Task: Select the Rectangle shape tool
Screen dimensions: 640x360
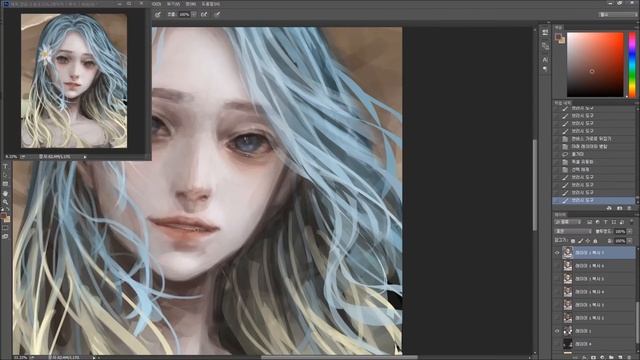Action: pos(5,184)
